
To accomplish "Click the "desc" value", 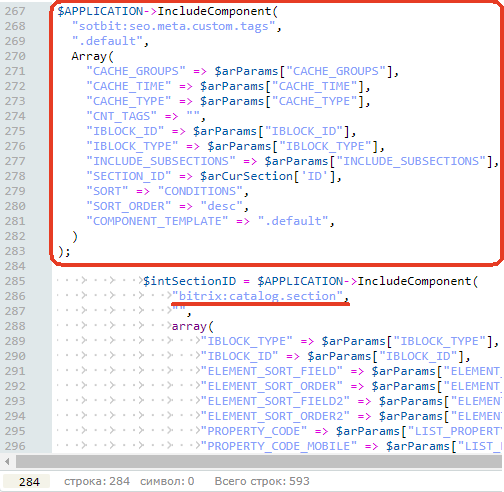I will point(222,206).
